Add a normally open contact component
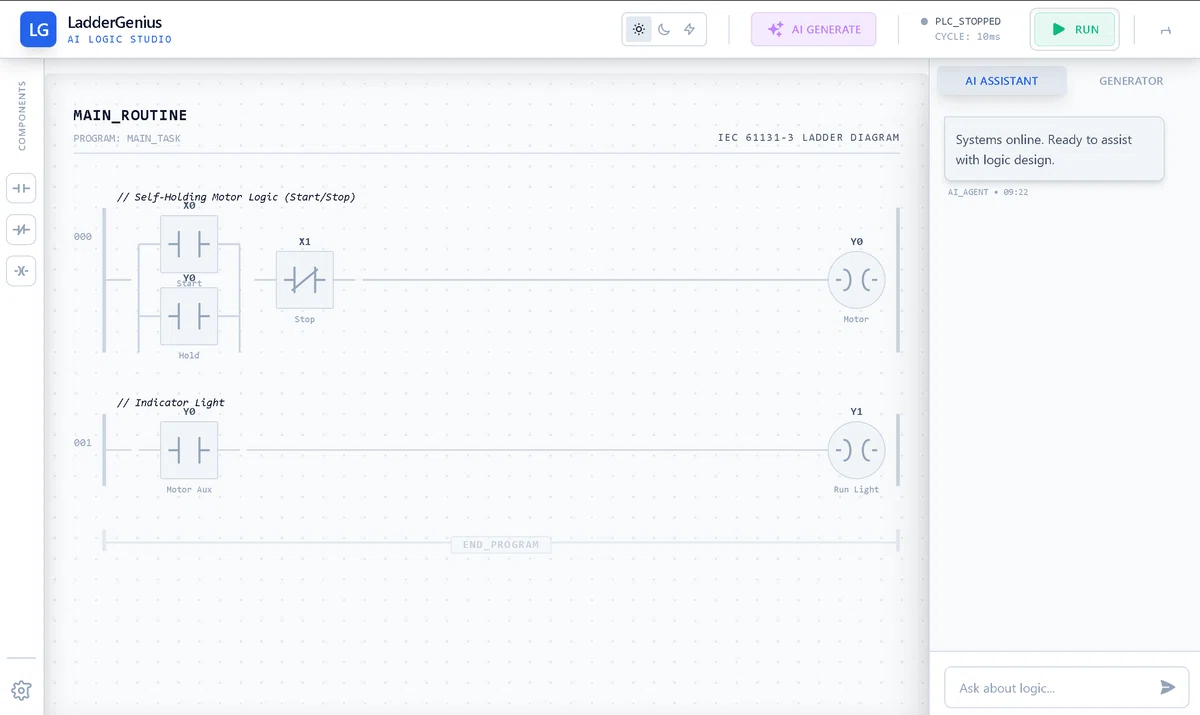The height and width of the screenshot is (715, 1200). click(21, 188)
